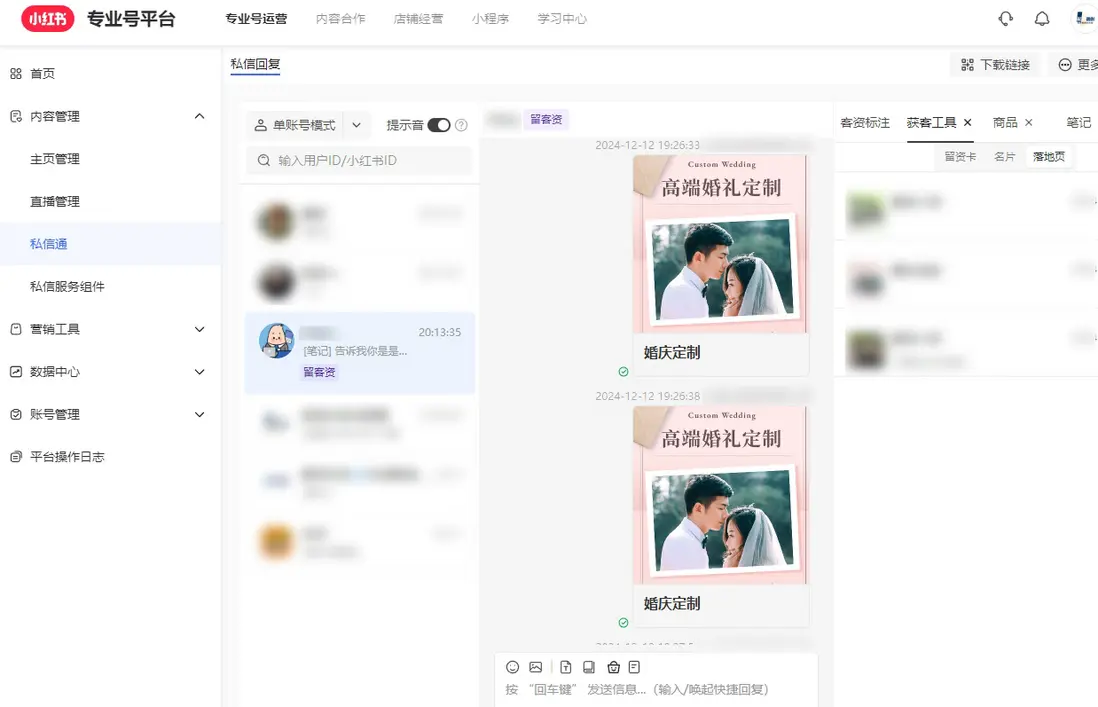The image size is (1098, 707).
Task: Click the image upload icon
Action: point(536,667)
